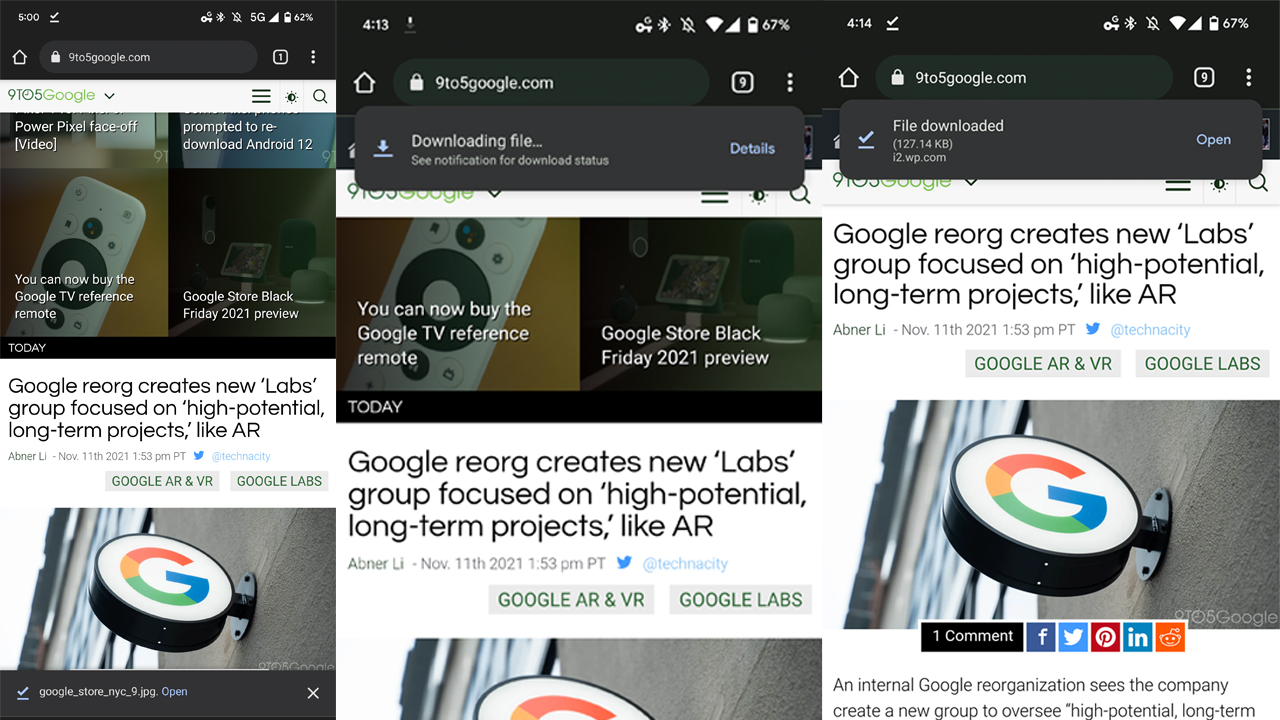Open the downloaded 127.14 KB file
The height and width of the screenshot is (720, 1280).
1213,140
